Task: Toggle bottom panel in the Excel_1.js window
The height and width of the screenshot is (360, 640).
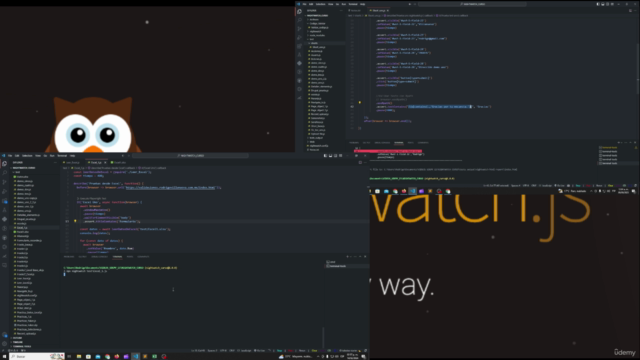Action: pos(331,156)
